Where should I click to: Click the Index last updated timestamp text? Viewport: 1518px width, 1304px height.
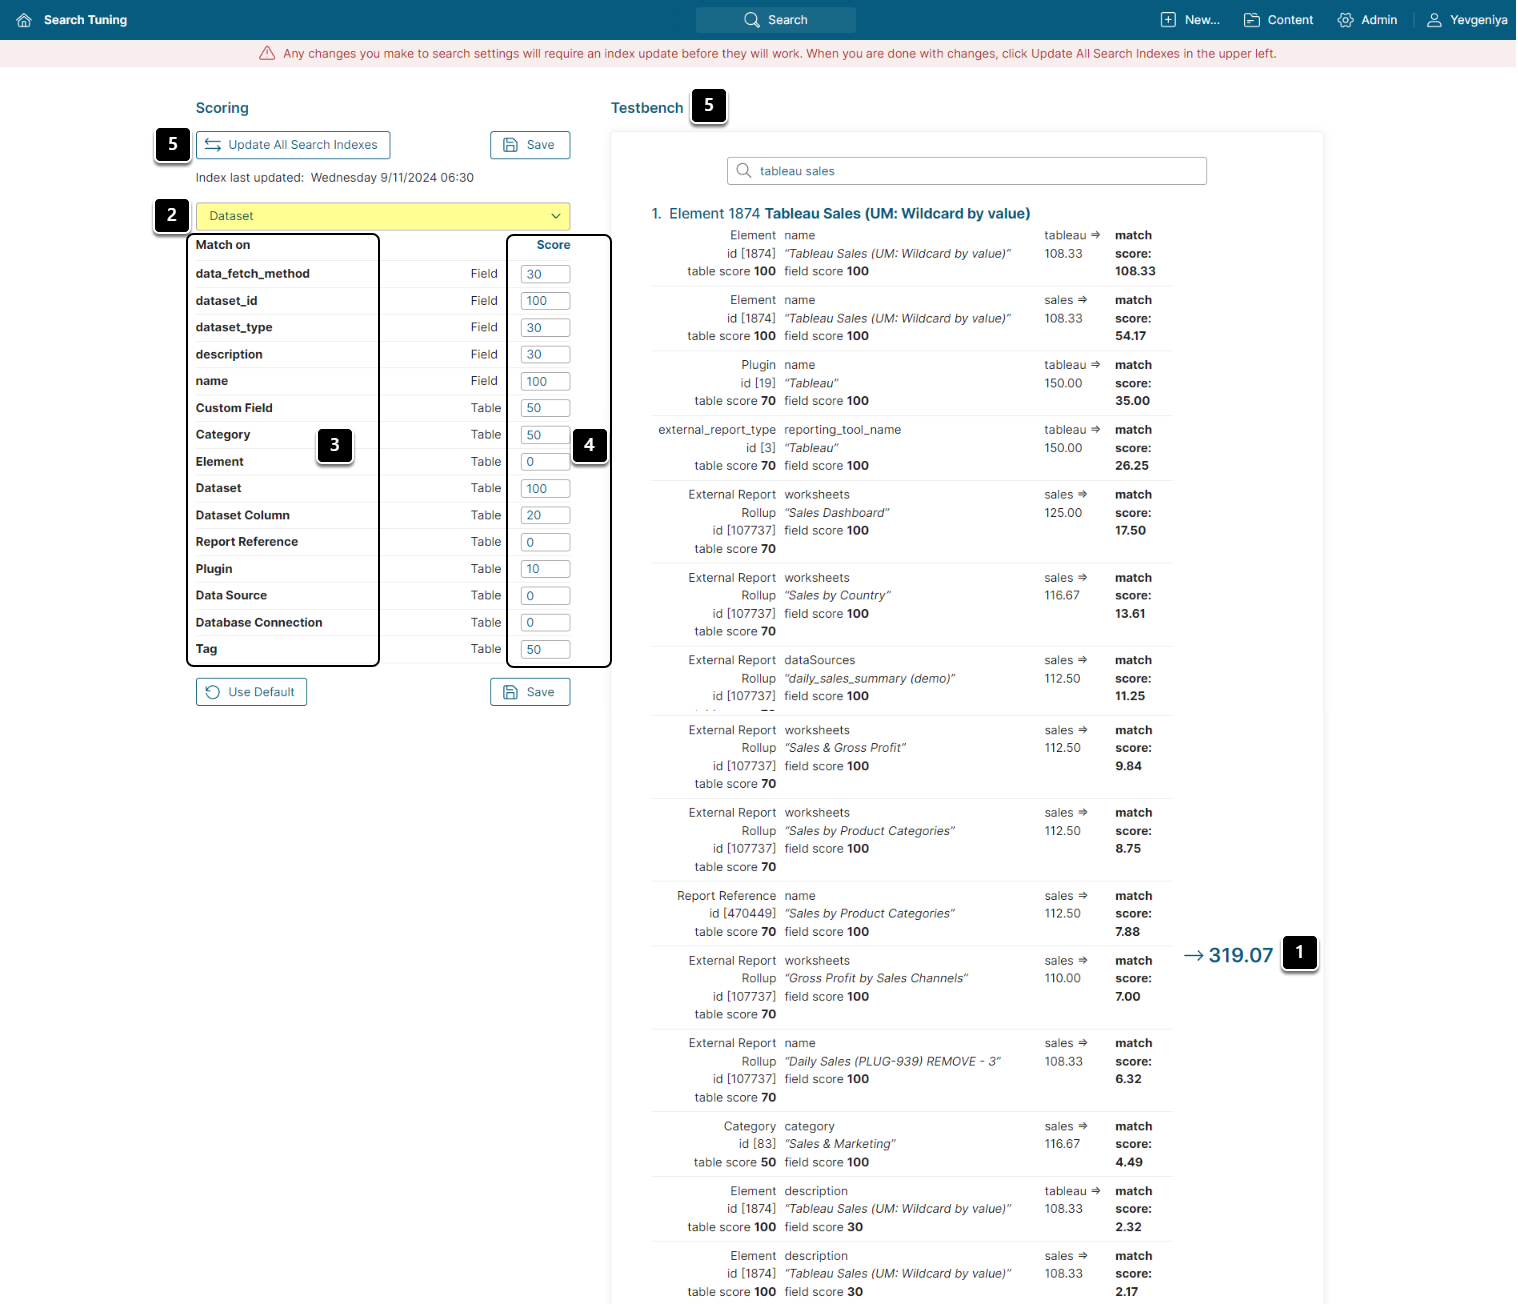(335, 178)
